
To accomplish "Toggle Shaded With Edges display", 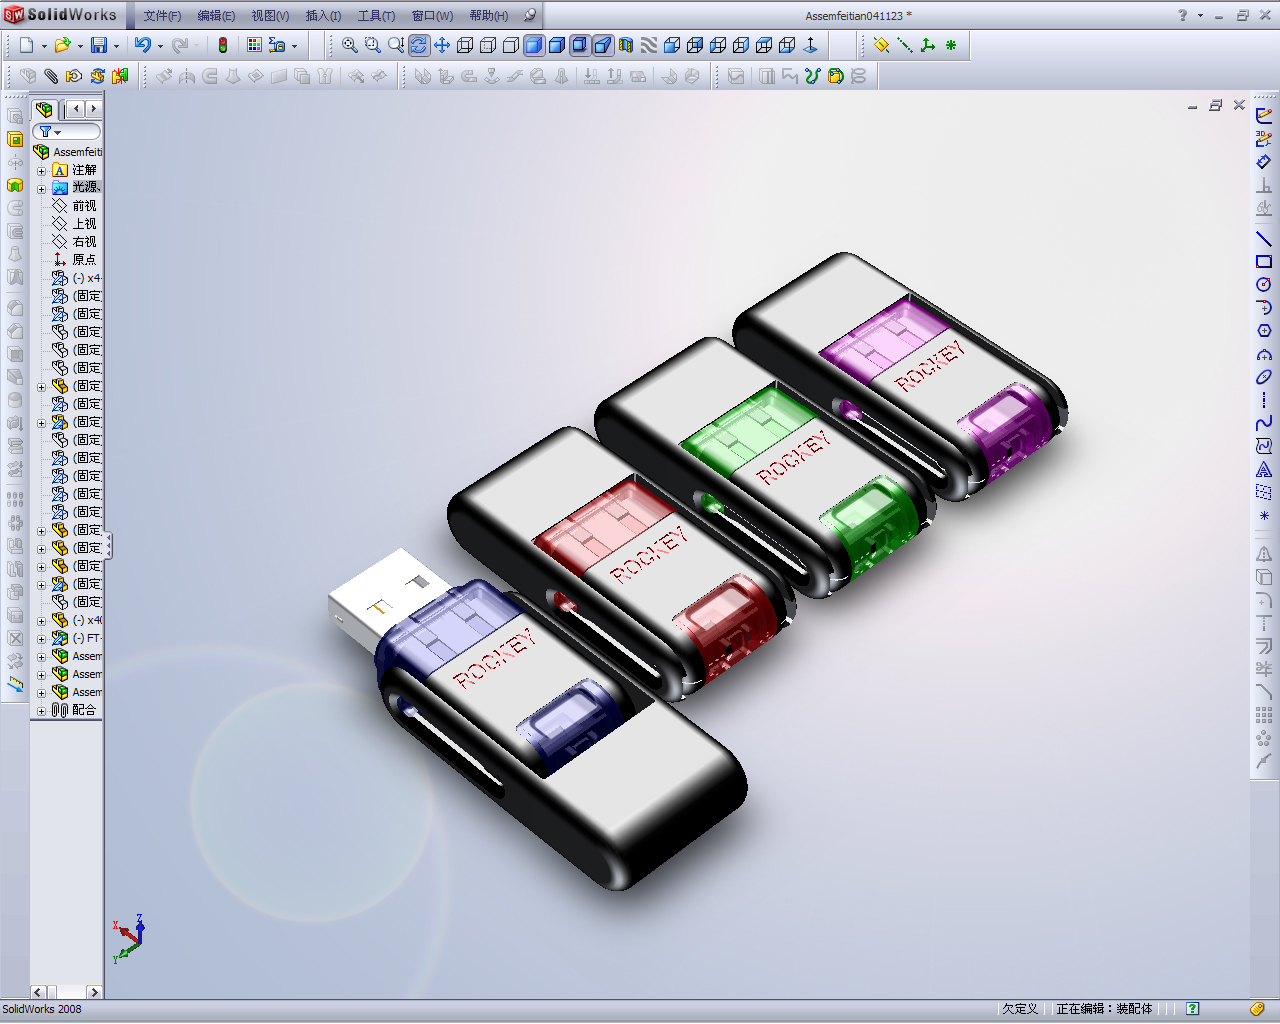I will [534, 45].
